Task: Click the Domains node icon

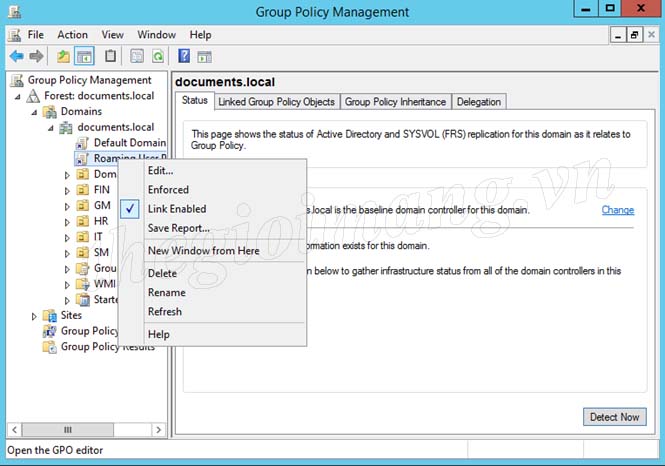Action: (50, 112)
